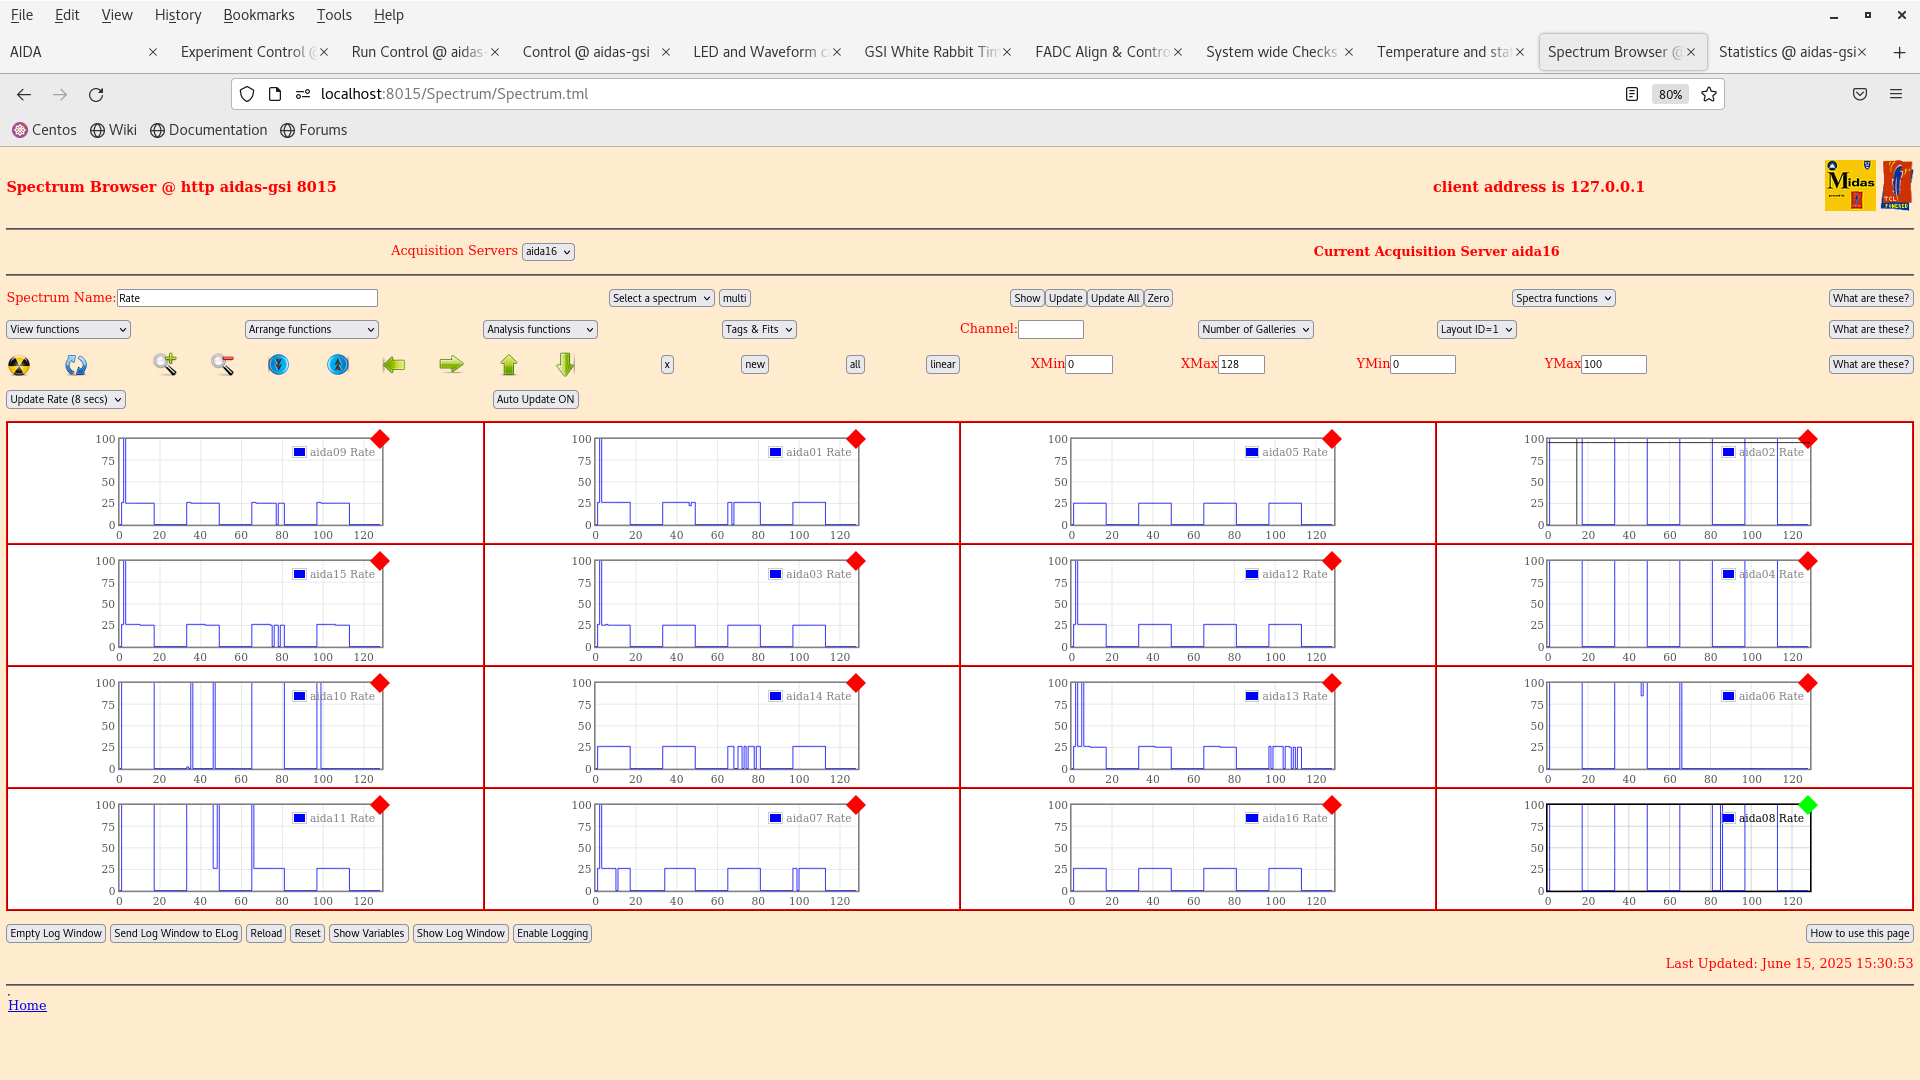
Task: Click the blue refresh arrows icon
Action: pyautogui.click(x=76, y=365)
